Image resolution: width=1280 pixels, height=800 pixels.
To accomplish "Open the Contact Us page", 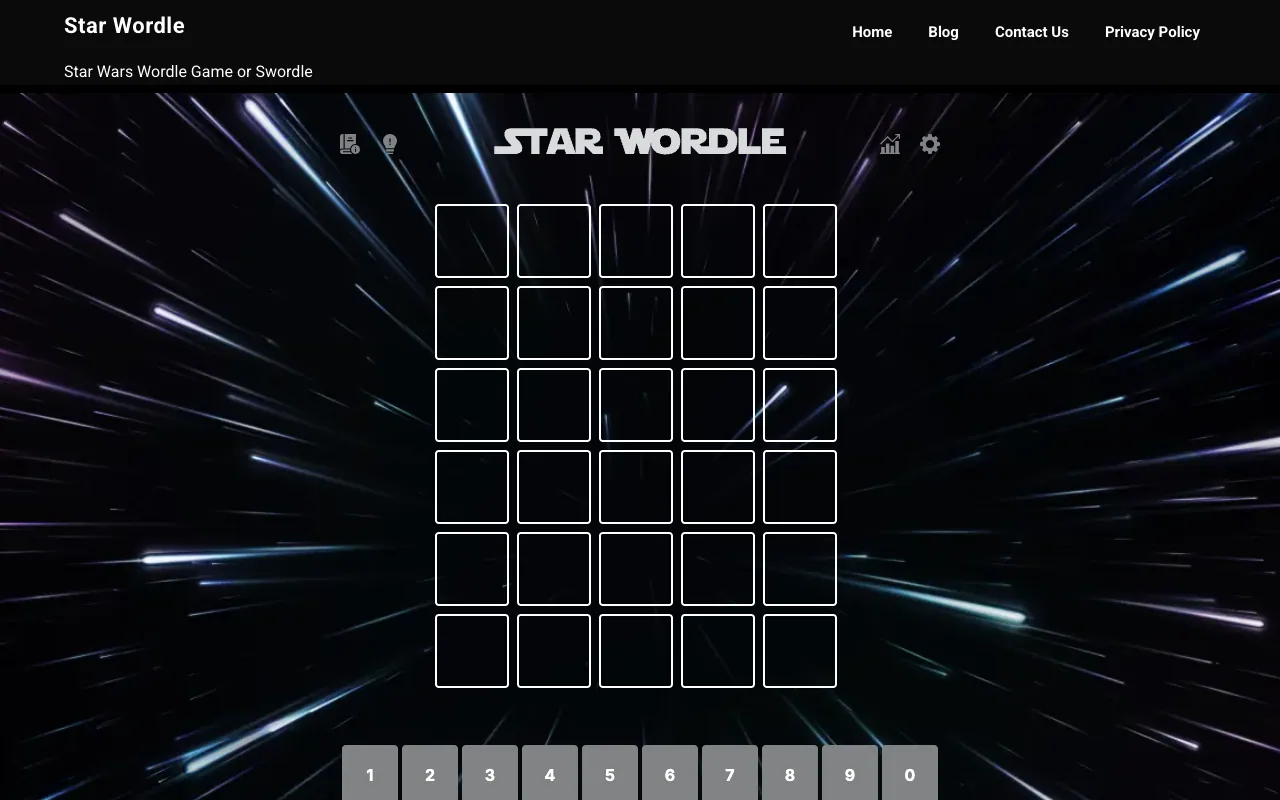I will coord(1031,32).
